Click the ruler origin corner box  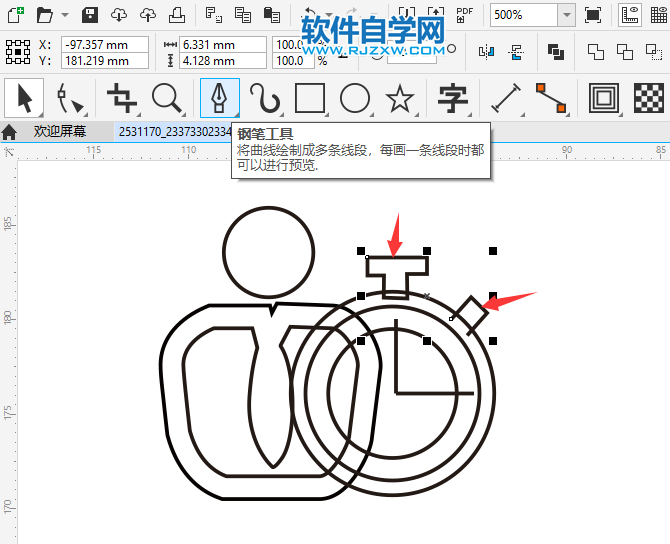pos(9,152)
